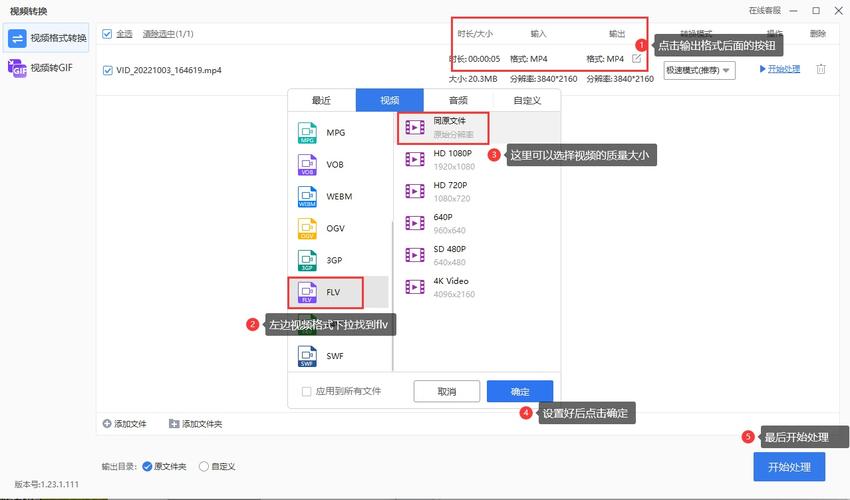
Task: Open the 视频转GIF sidebar icon
Action: coord(17,68)
